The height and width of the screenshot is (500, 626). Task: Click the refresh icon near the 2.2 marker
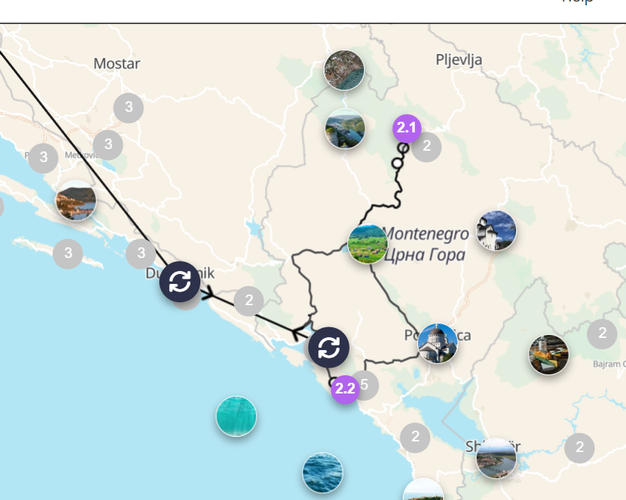coord(328,347)
